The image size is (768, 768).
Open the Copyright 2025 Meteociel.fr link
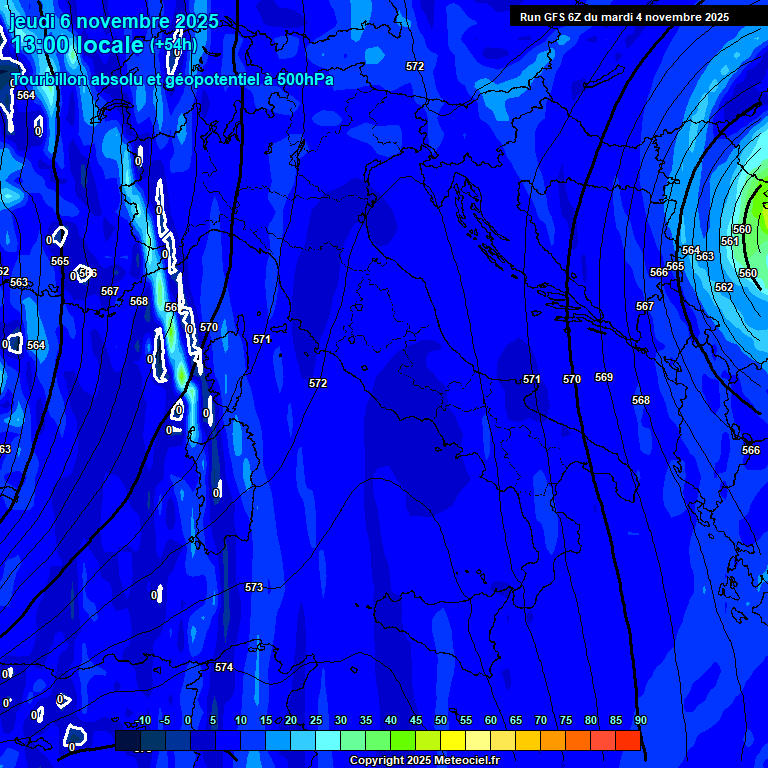point(424,761)
